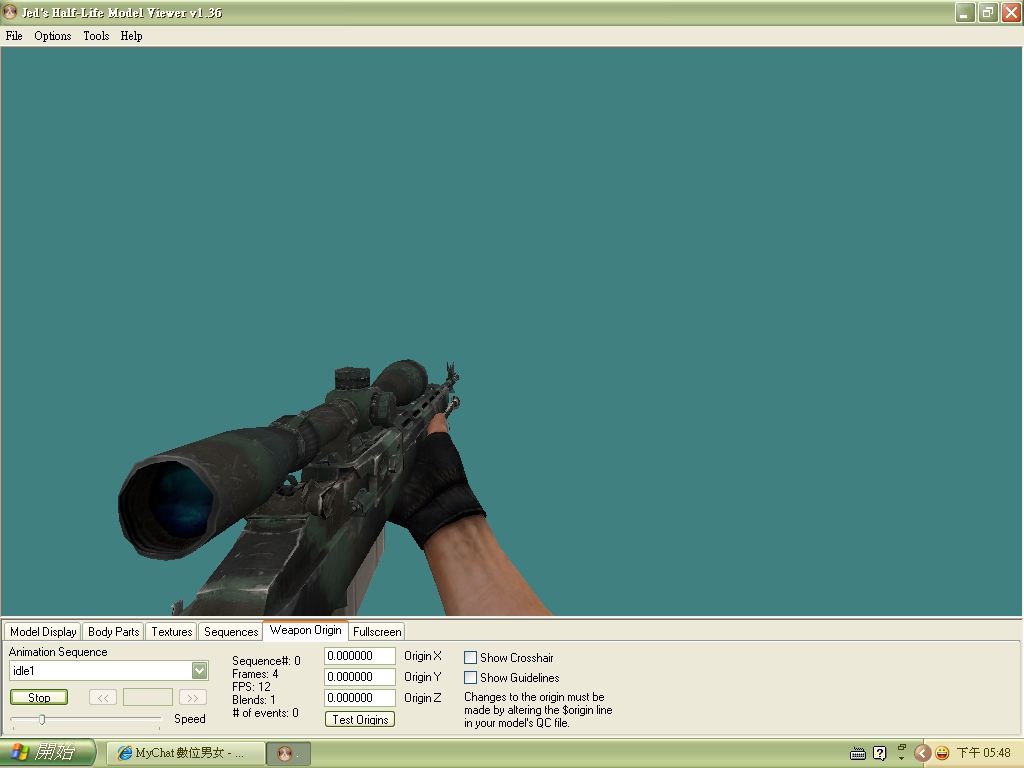The height and width of the screenshot is (768, 1024).
Task: Switch to the MyChat taskbar window
Action: tap(185, 753)
